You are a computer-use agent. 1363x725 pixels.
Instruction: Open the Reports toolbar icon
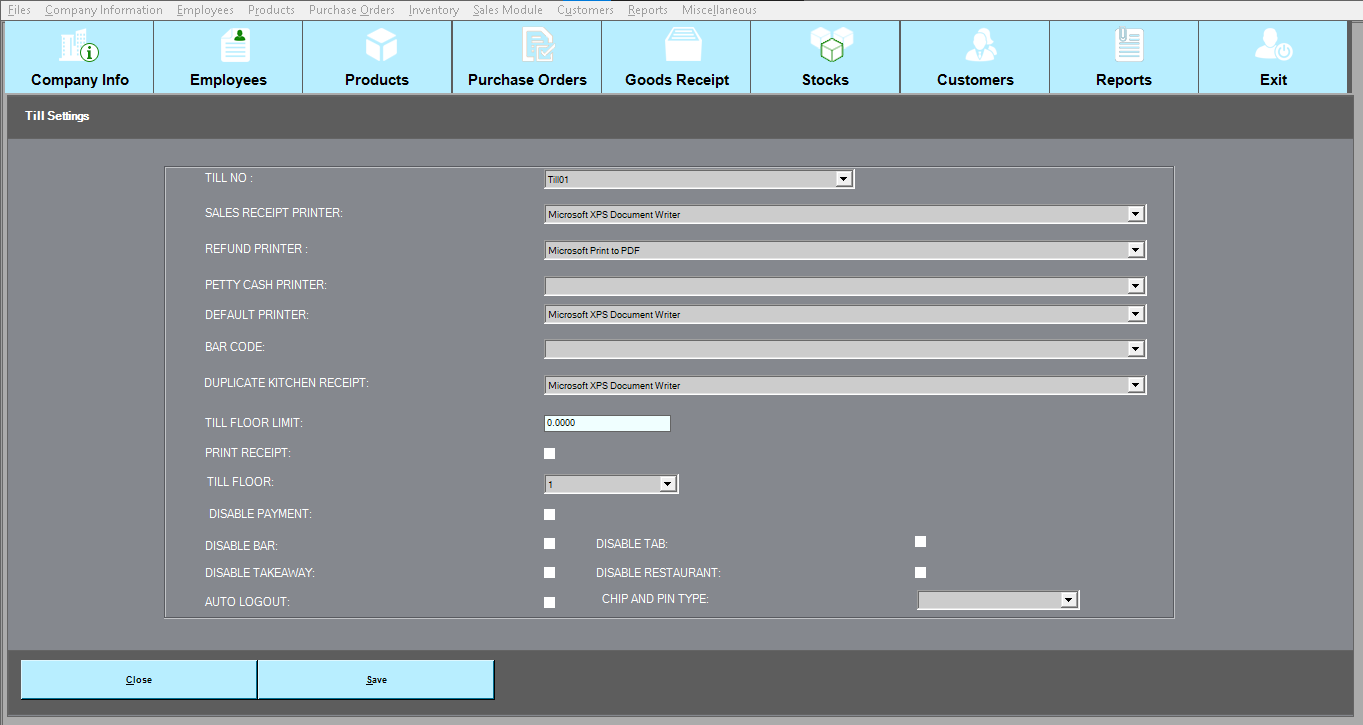pyautogui.click(x=1124, y=47)
